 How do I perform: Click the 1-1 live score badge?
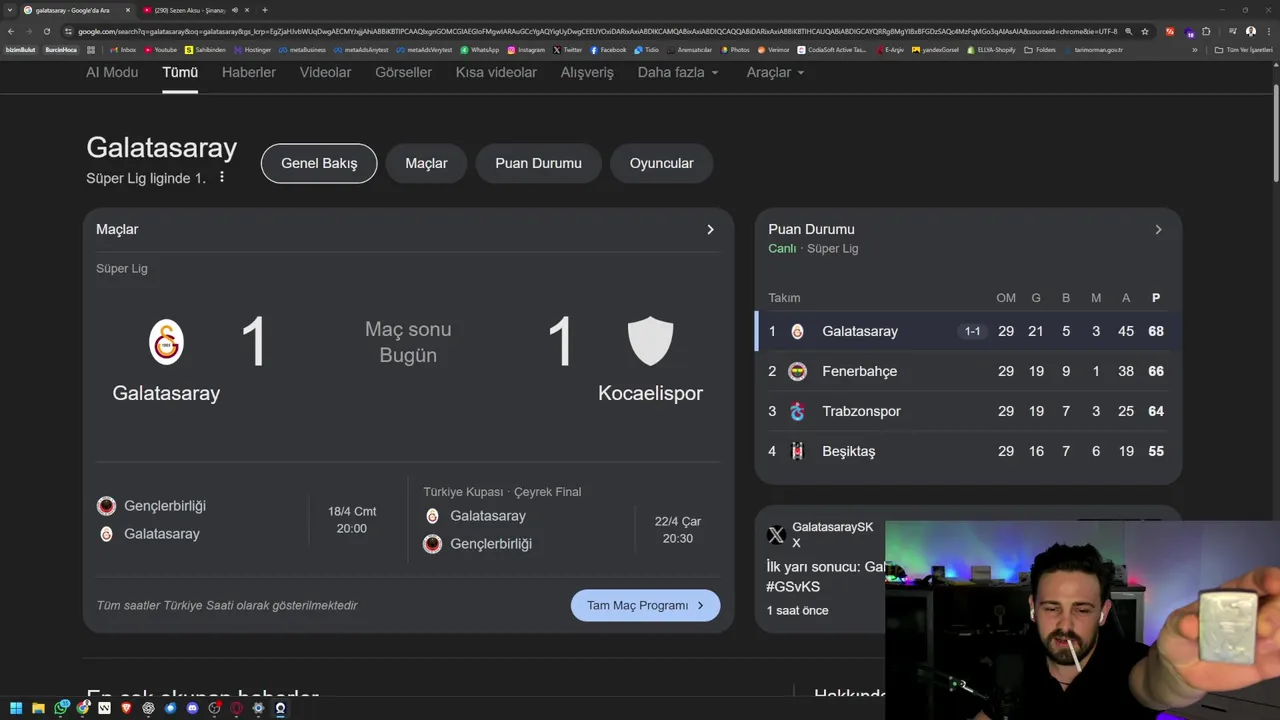(972, 331)
